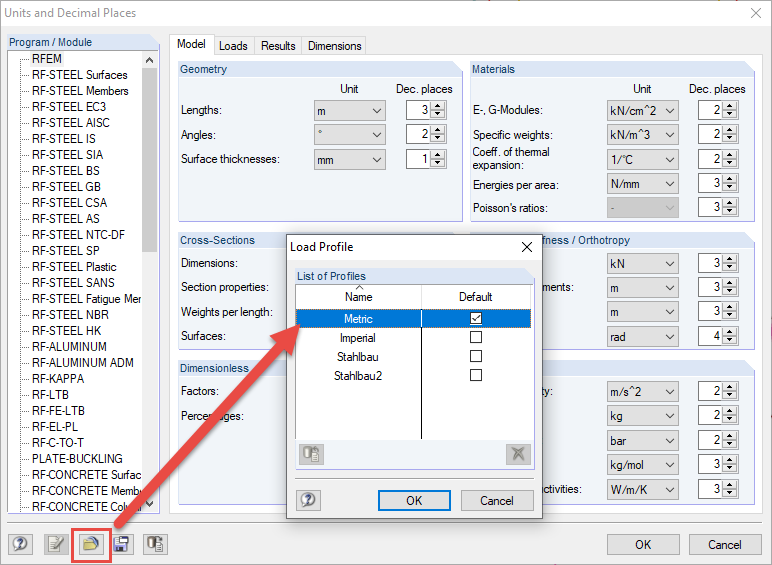772x565 pixels.
Task: Select RF-STEEL Plastic in the module tree
Action: coord(74,267)
